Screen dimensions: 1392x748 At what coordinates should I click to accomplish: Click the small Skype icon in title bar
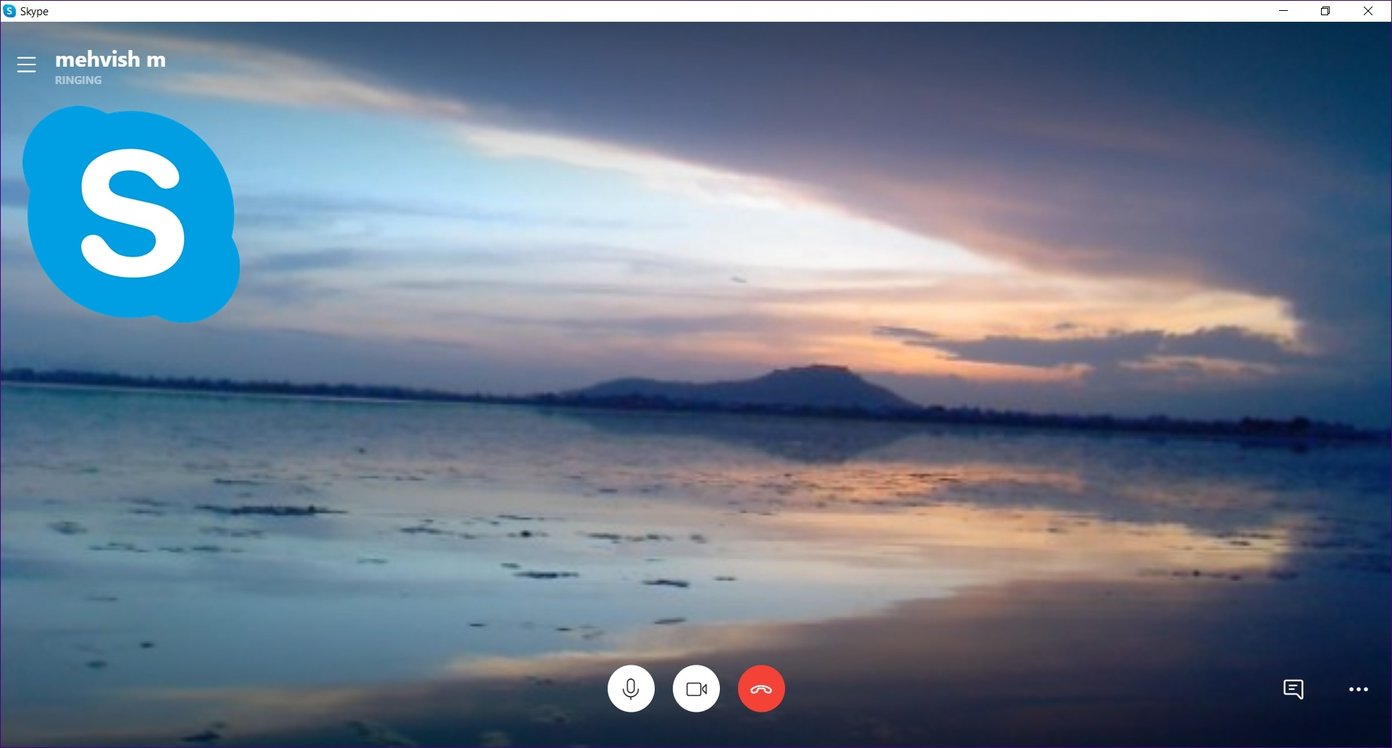[x=10, y=11]
